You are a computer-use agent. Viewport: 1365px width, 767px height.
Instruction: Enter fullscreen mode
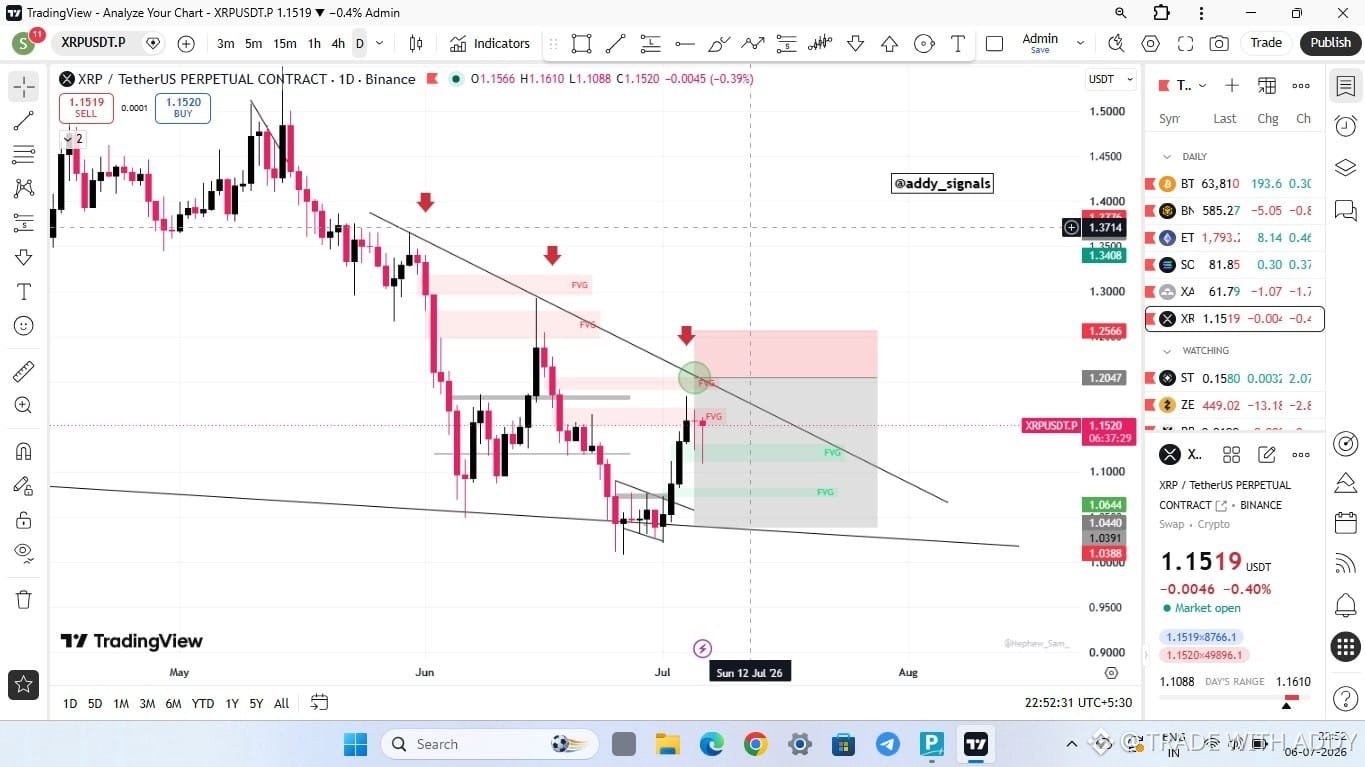click(1185, 43)
